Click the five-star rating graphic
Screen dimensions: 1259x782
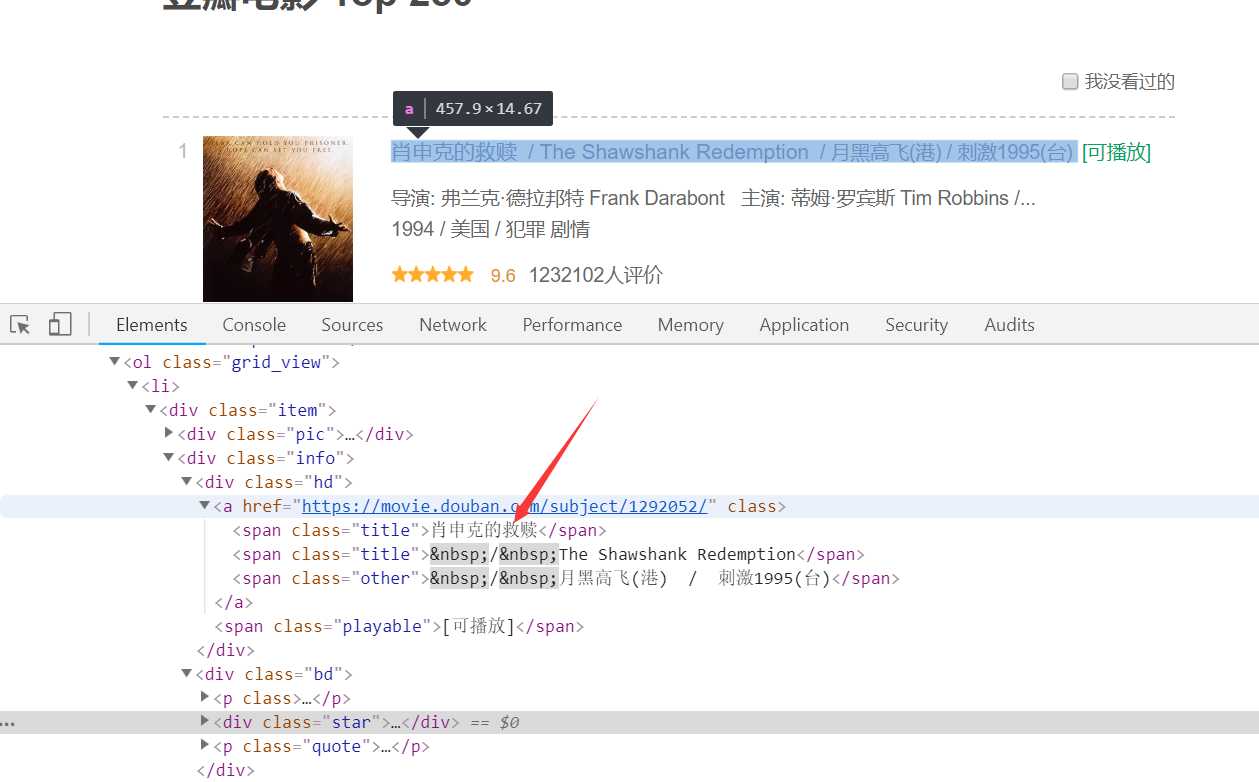click(433, 274)
